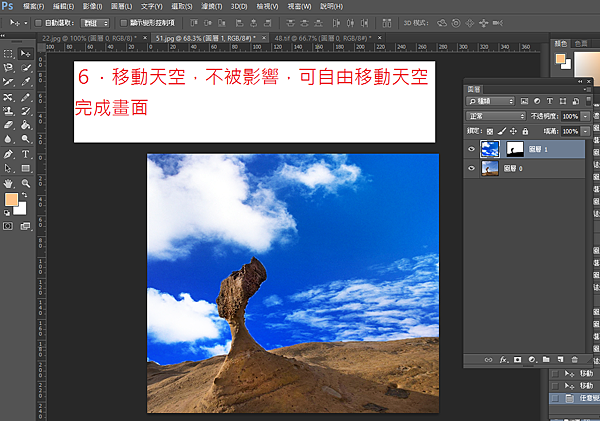Screen dimensions: 600x421
Task: Select the Move tool in the toolbox
Action: [x=26, y=54]
